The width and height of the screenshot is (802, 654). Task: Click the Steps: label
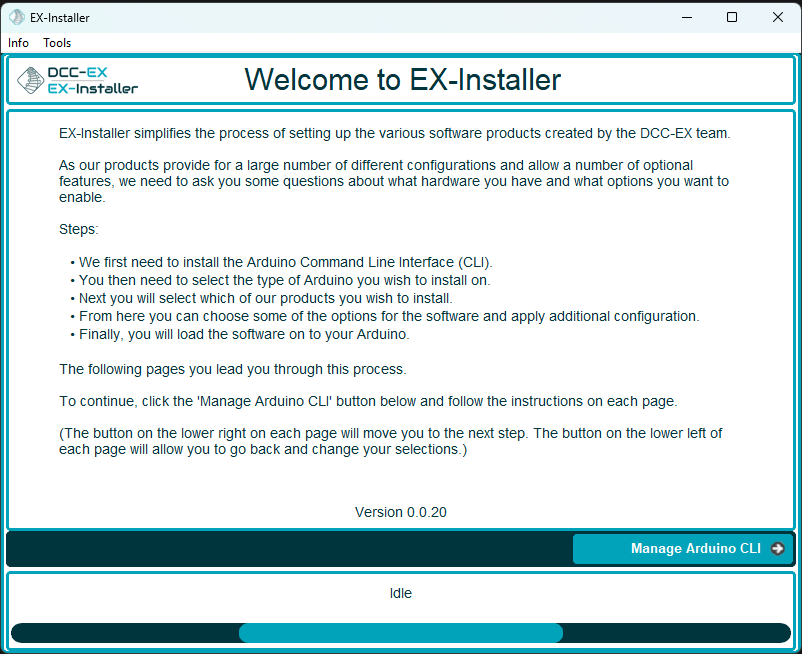[x=79, y=229]
